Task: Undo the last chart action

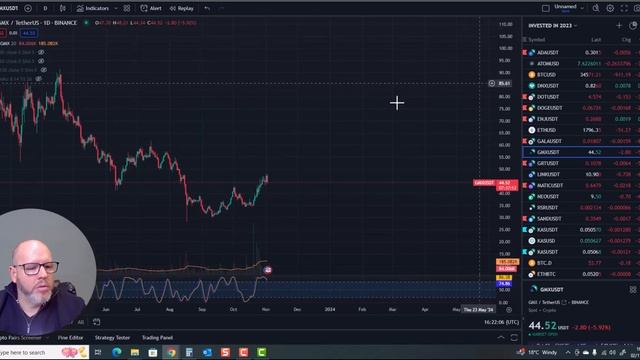Action: point(207,8)
